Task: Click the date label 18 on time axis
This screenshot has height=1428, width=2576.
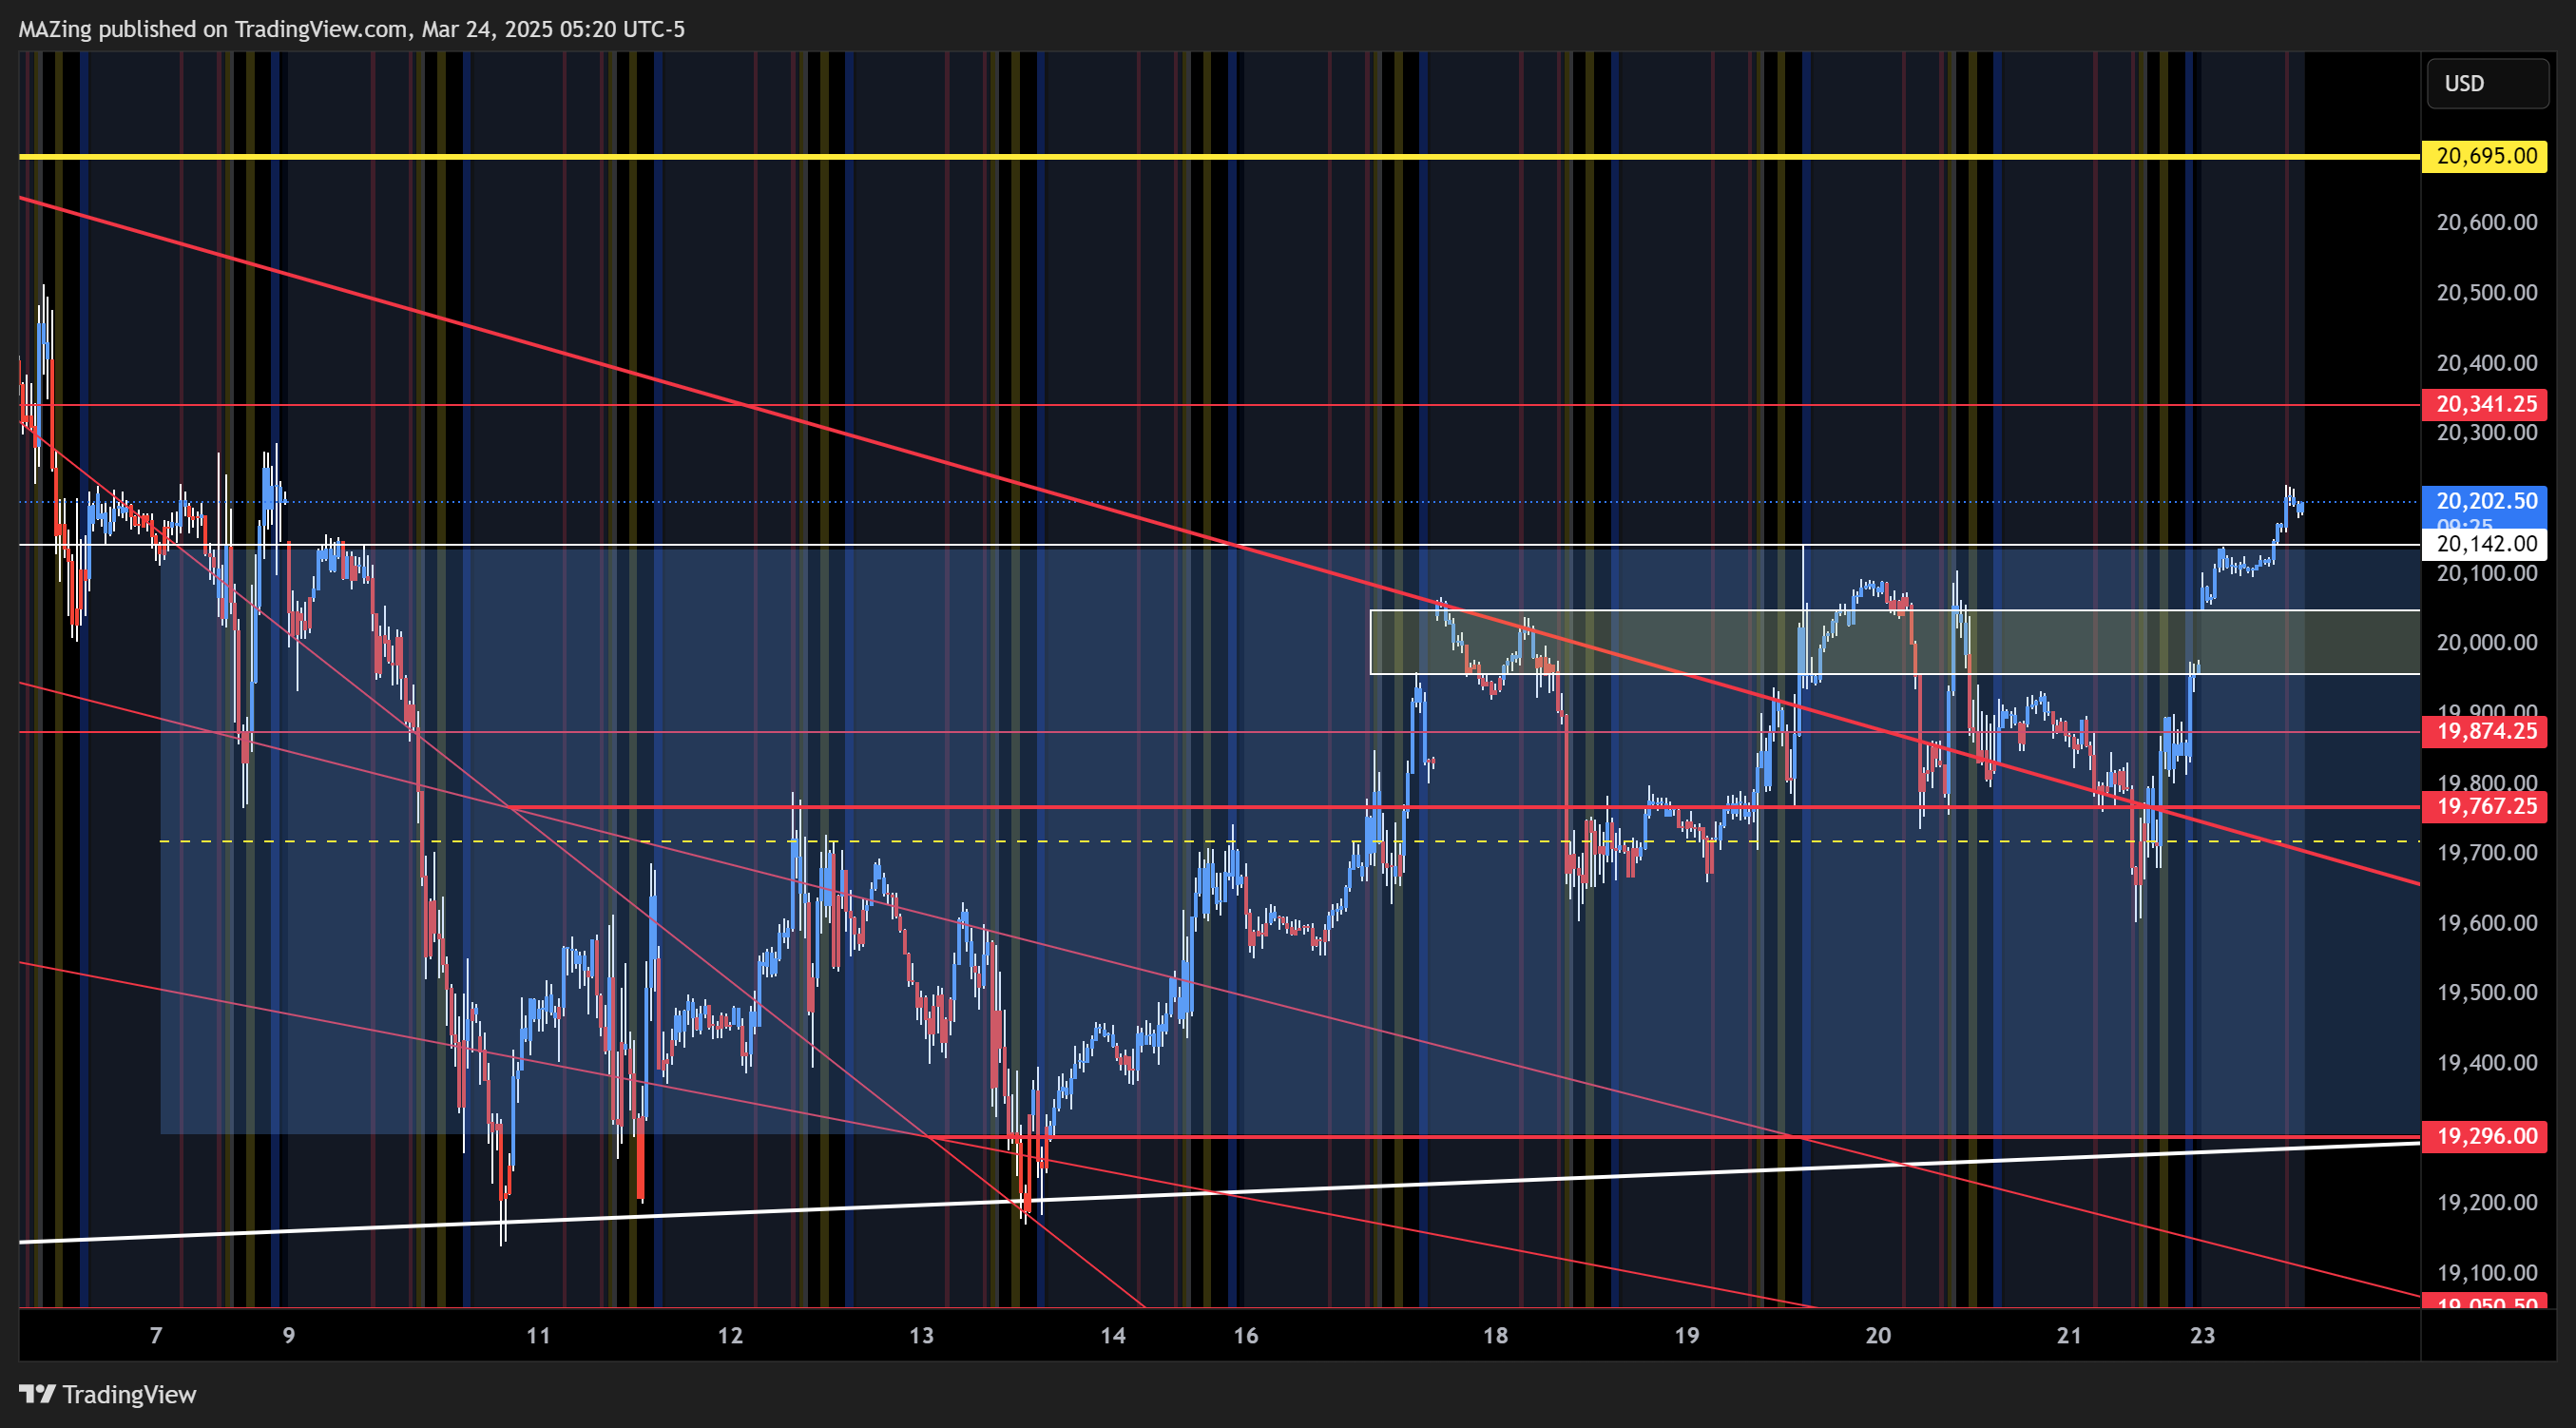Action: click(1496, 1335)
